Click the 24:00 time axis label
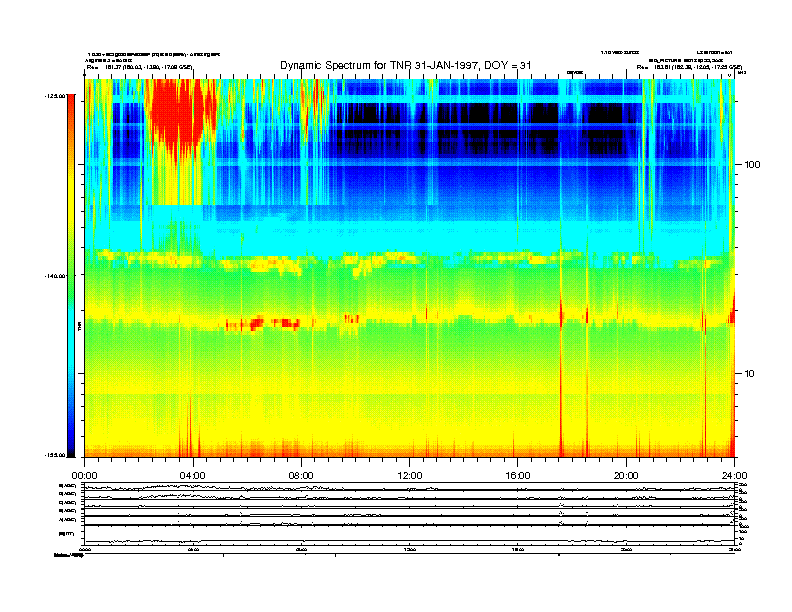Viewport: 792px width, 612px height. (734, 476)
